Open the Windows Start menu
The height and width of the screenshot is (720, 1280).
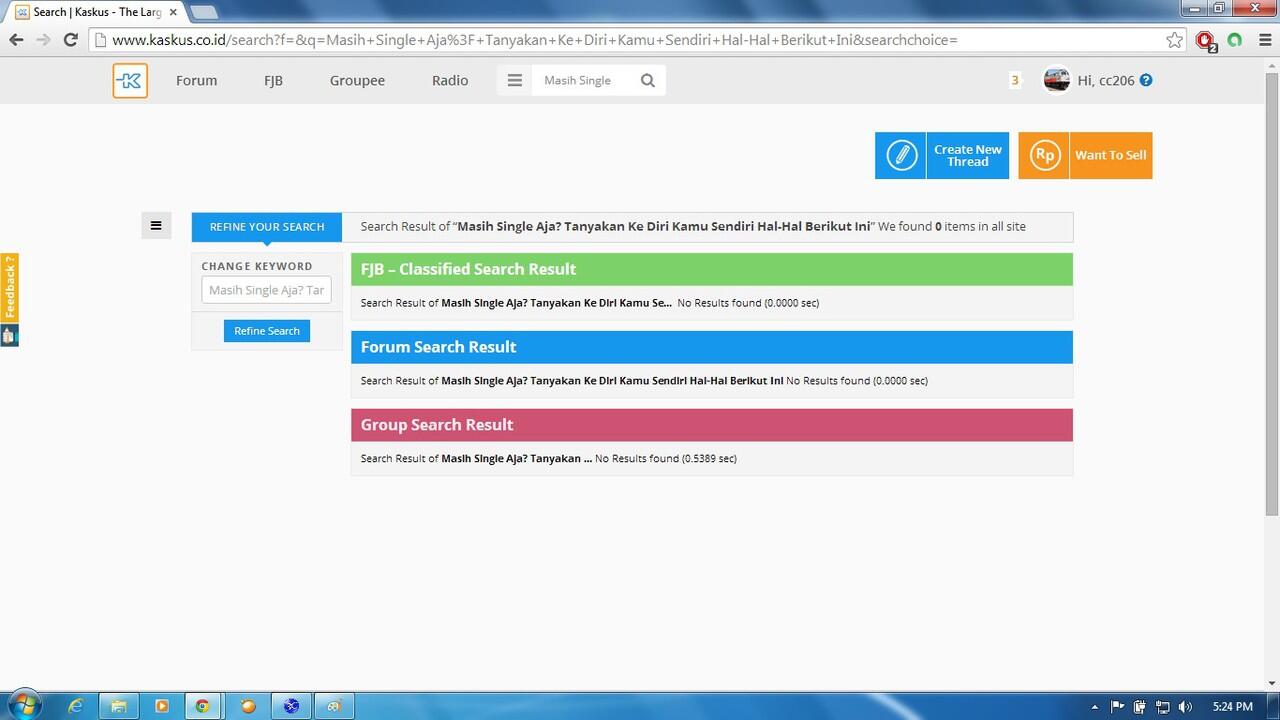click(24, 705)
